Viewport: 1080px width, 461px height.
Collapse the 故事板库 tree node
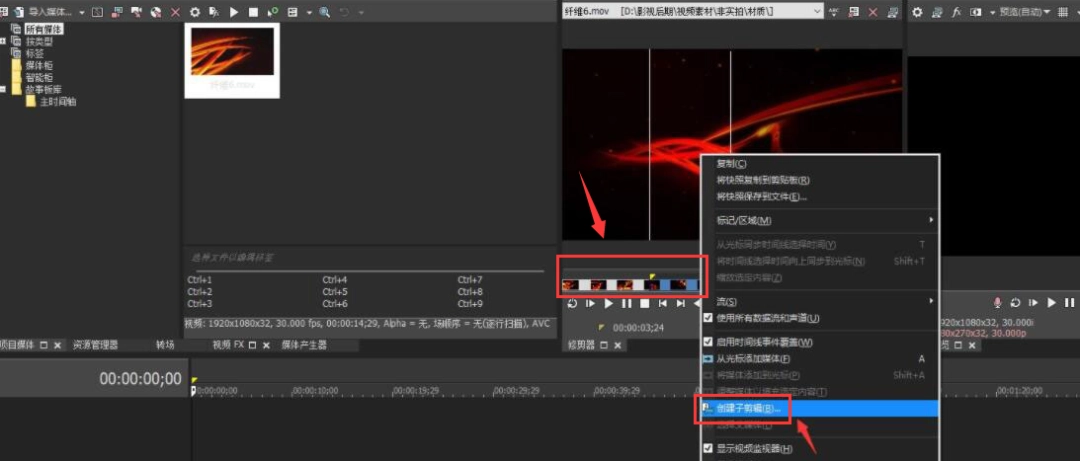click(3, 90)
